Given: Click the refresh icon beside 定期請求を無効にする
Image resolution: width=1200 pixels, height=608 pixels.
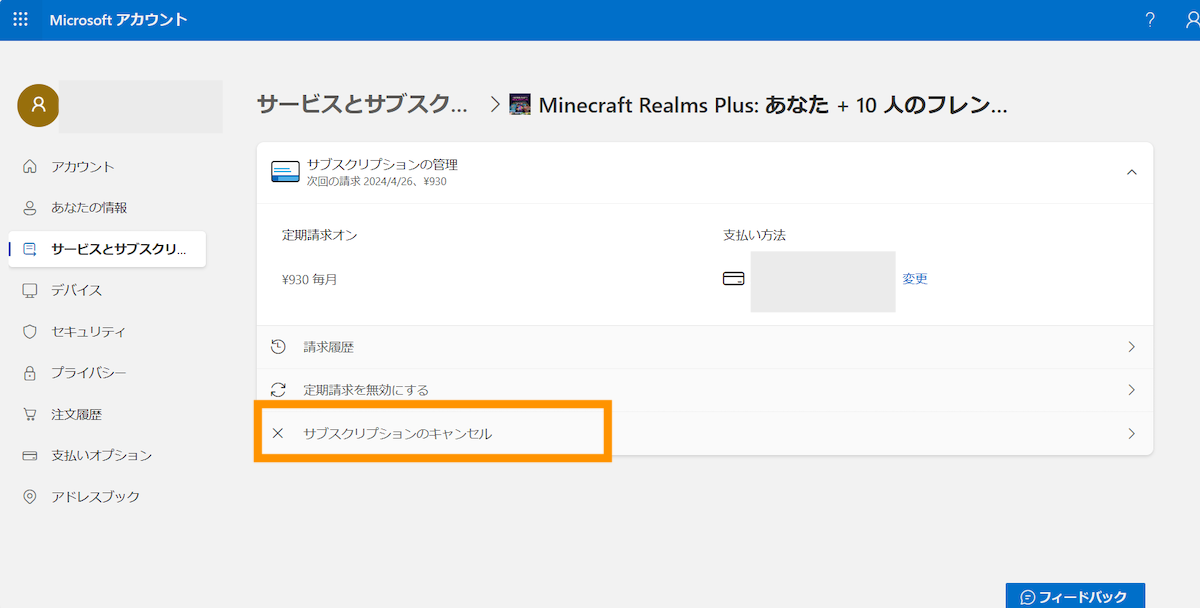Looking at the screenshot, I should 279,390.
